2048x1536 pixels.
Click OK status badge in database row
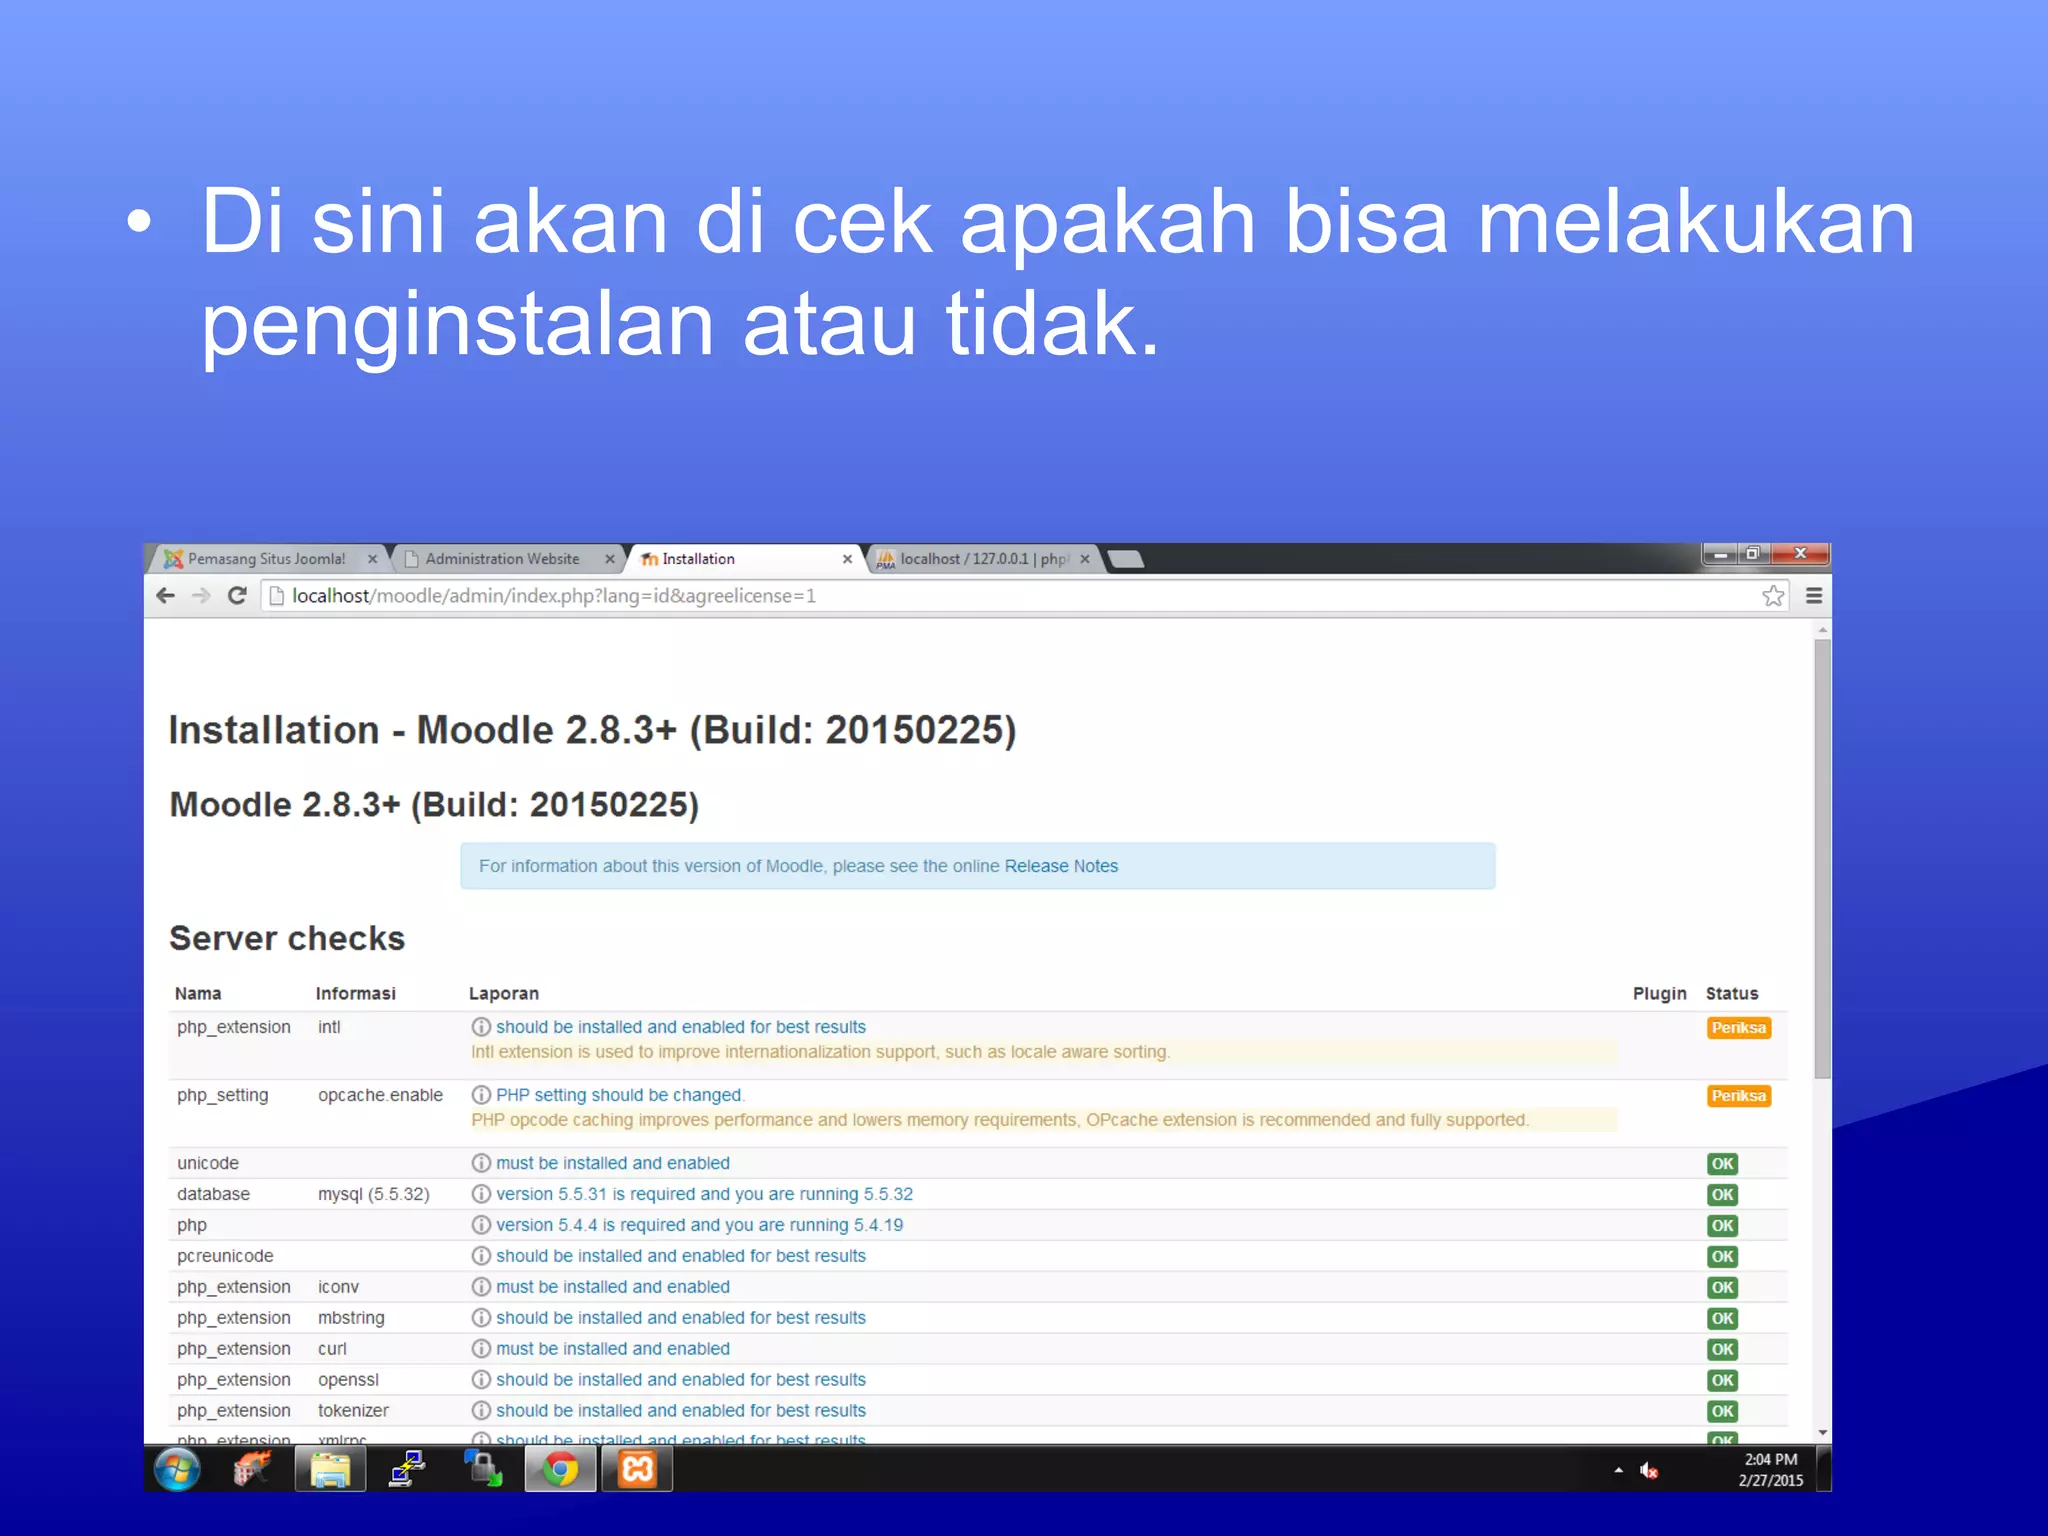[1722, 1195]
